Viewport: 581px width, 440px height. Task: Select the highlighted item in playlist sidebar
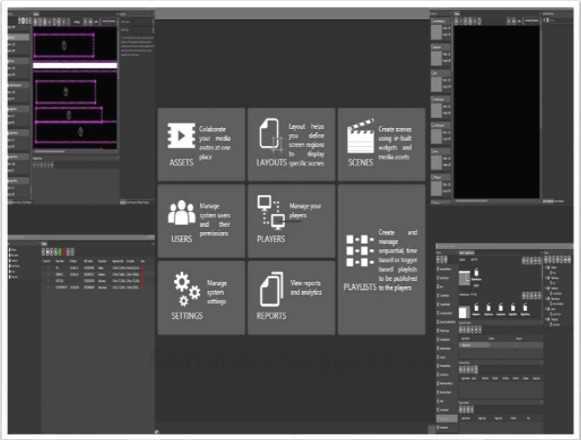pos(447,419)
